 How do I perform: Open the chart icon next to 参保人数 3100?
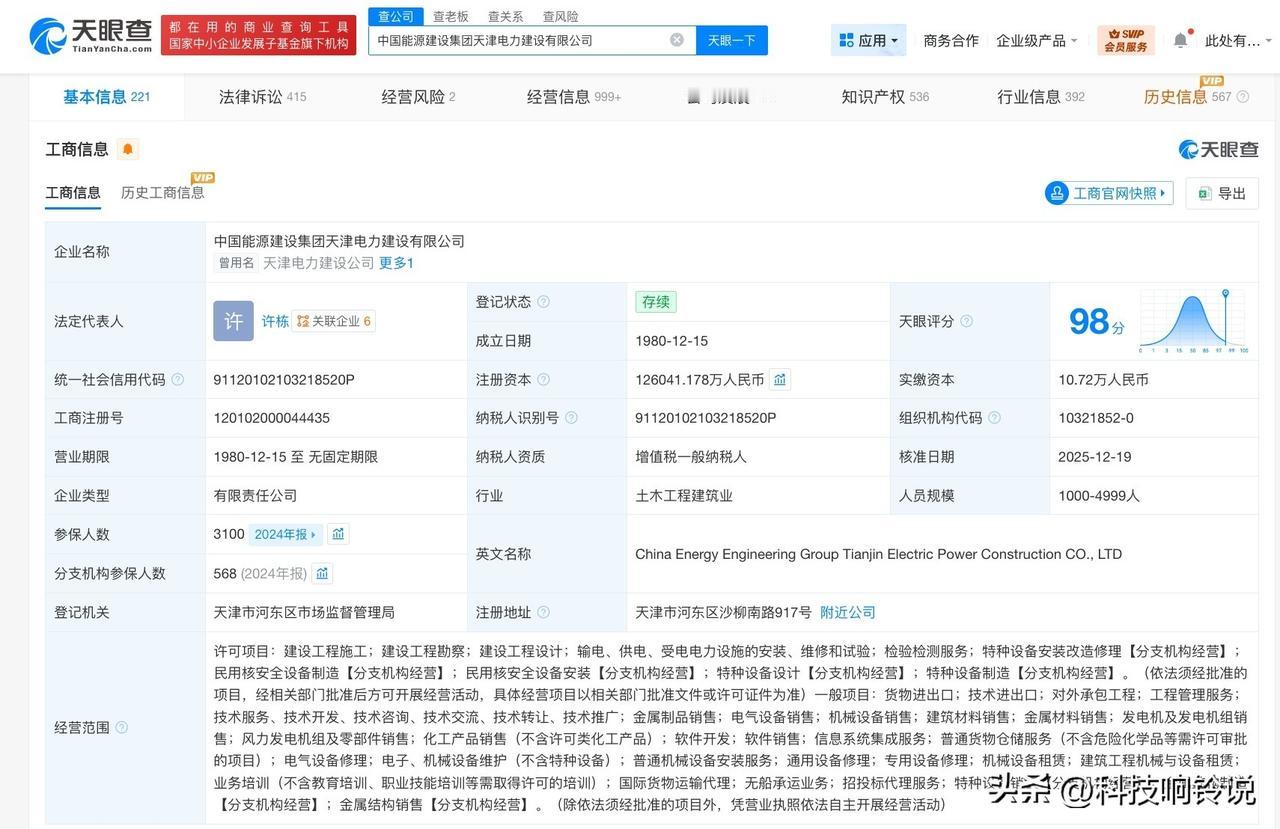click(x=338, y=534)
